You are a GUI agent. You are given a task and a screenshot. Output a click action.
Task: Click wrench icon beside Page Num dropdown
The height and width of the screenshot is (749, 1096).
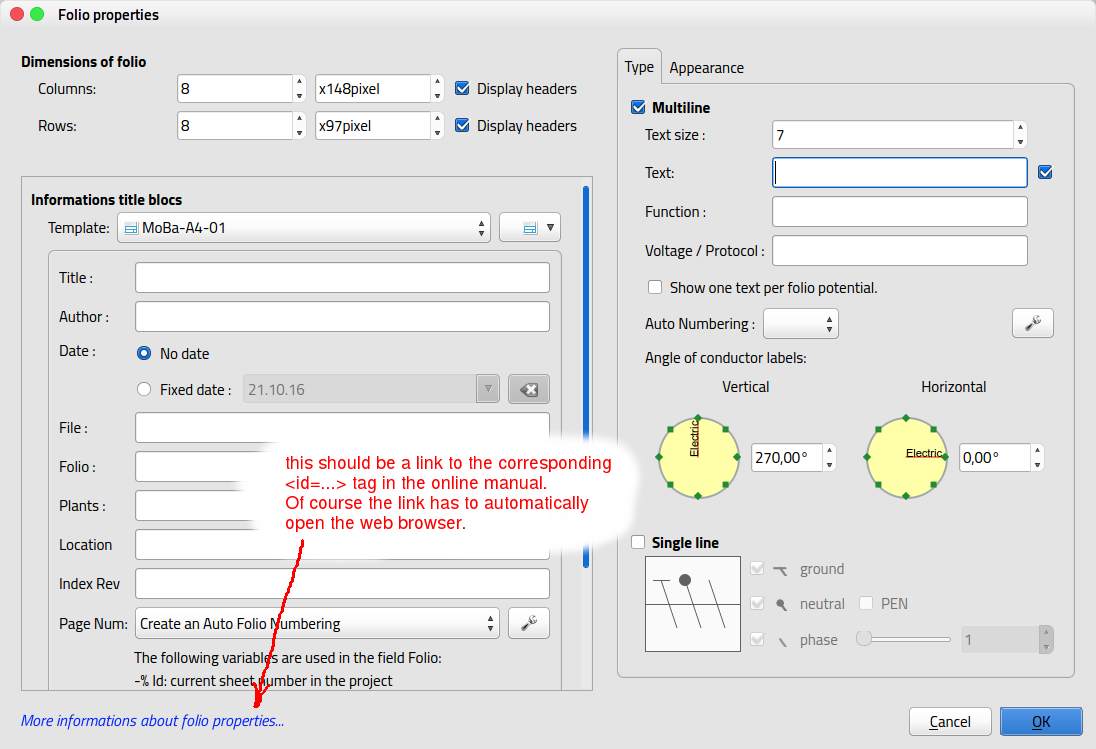528,623
